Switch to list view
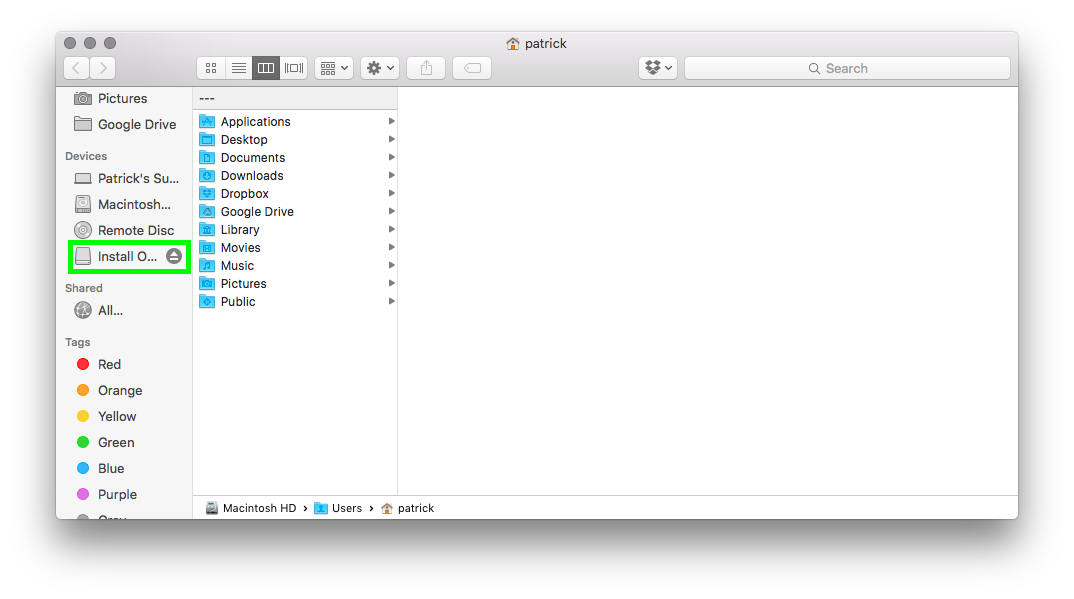The width and height of the screenshot is (1074, 599). (238, 68)
